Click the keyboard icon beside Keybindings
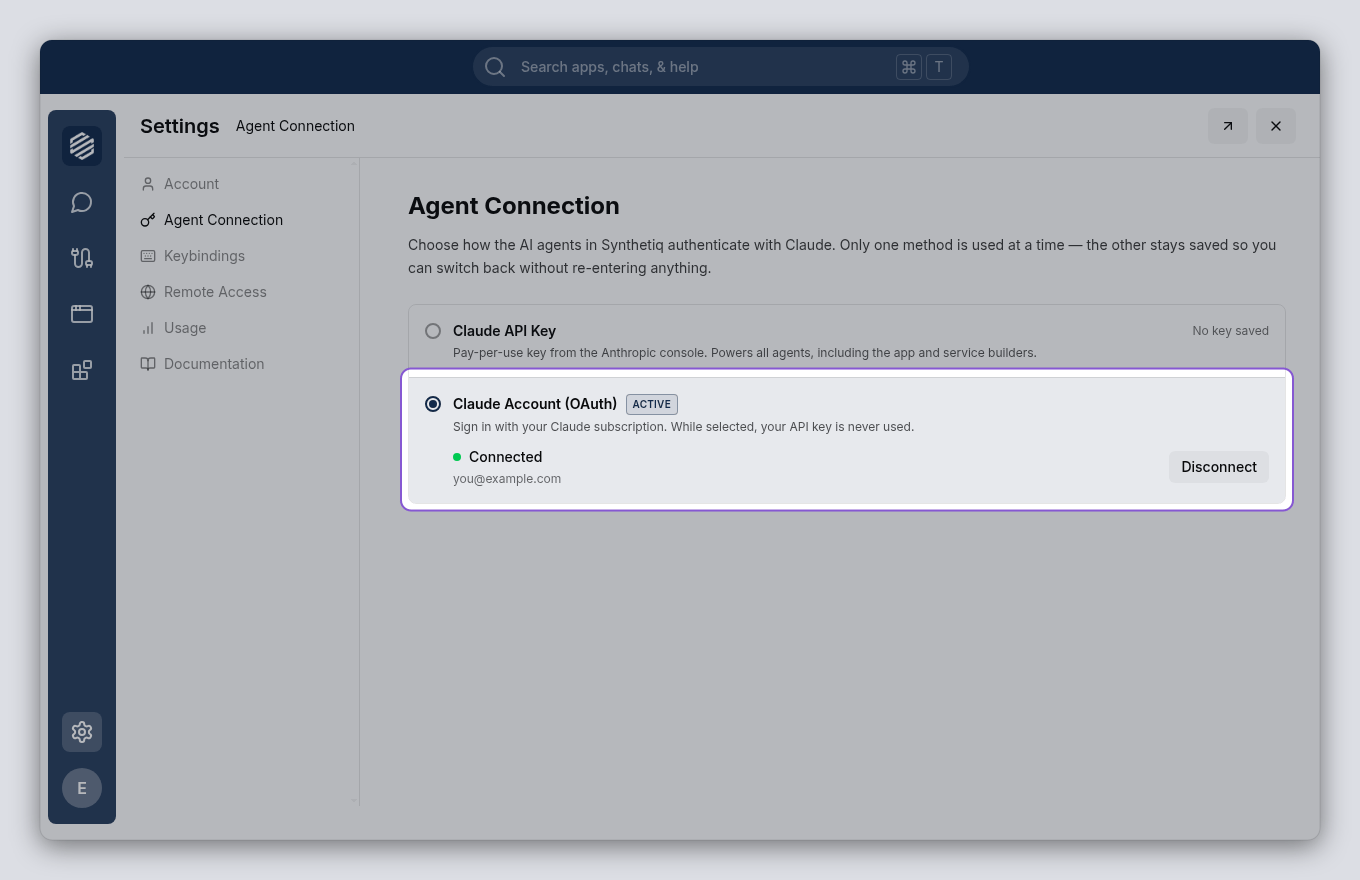 [148, 256]
